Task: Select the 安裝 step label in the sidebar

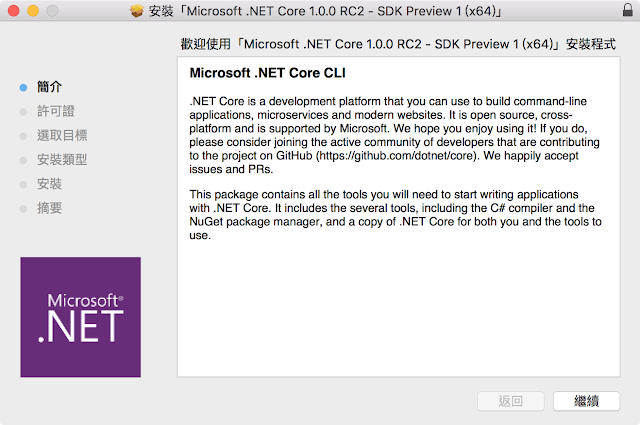Action: tap(49, 184)
